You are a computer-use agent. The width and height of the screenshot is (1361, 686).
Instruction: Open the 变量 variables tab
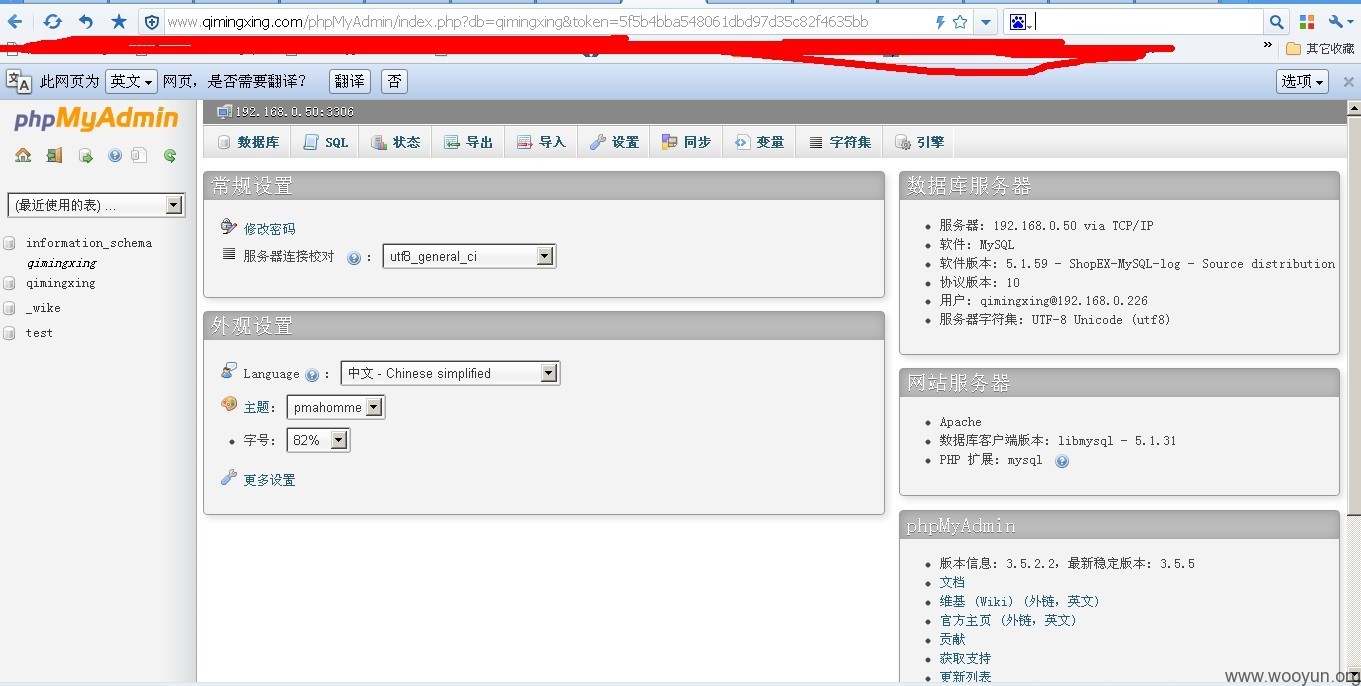(759, 142)
